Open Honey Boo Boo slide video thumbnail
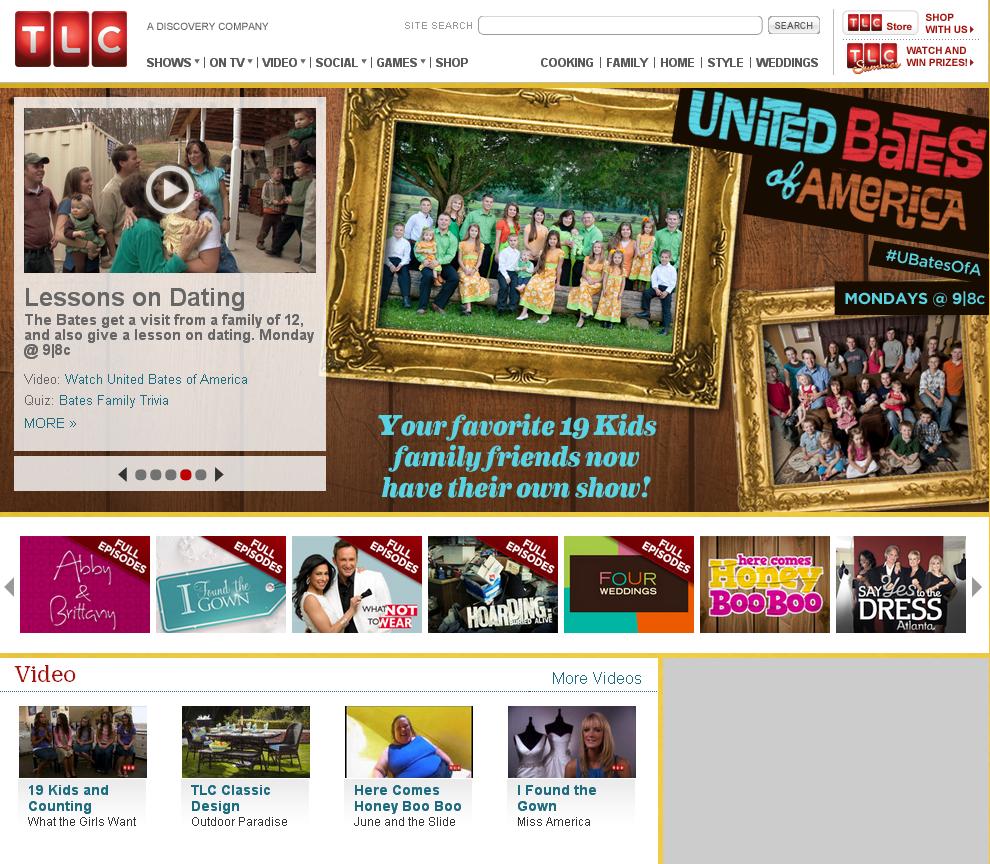Image resolution: width=990 pixels, height=864 pixels. pos(409,741)
